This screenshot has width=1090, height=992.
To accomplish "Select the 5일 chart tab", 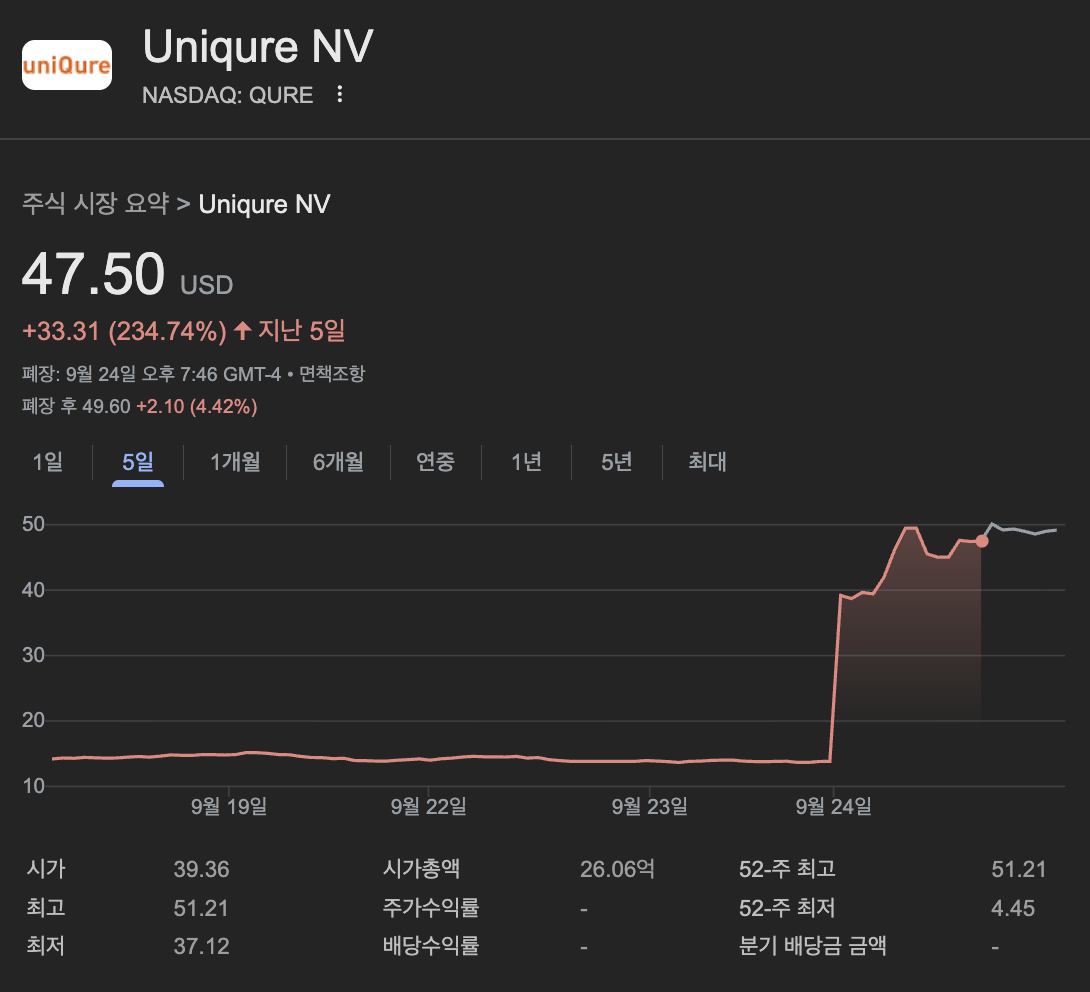I will (x=138, y=462).
